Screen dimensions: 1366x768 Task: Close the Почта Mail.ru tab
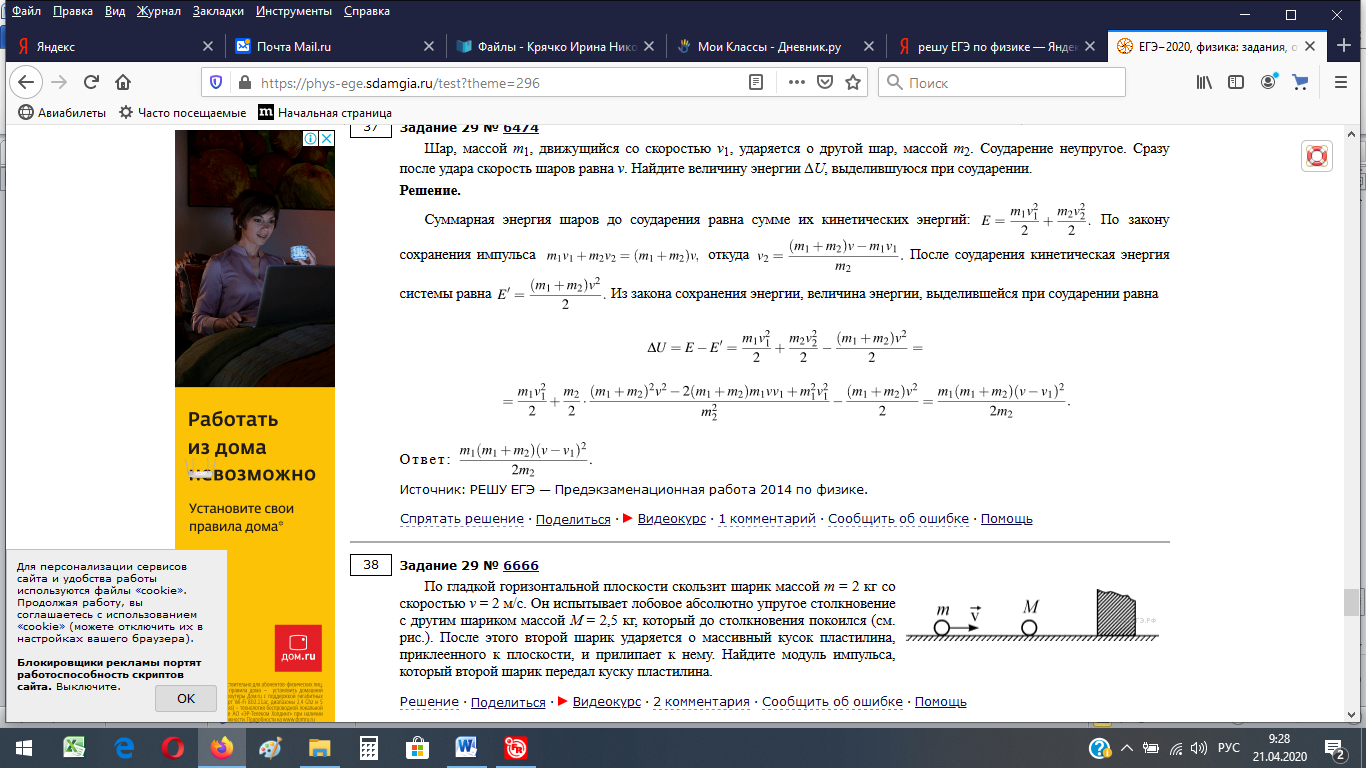tap(428, 46)
